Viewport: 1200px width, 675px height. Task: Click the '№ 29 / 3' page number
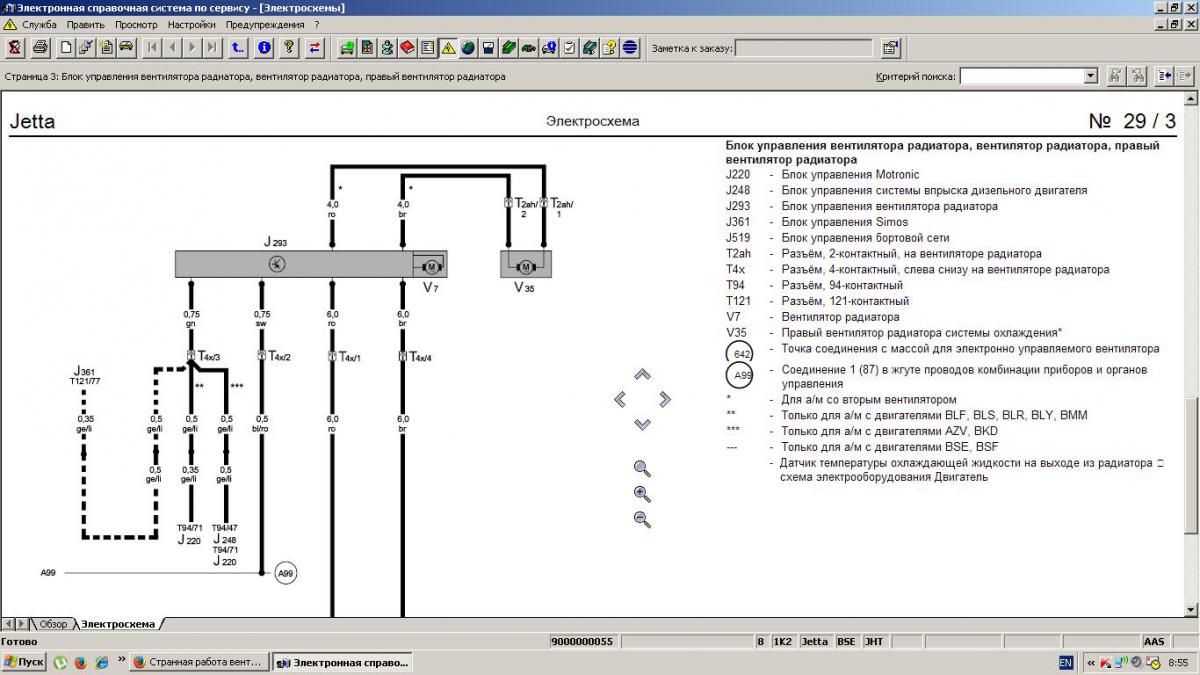(1132, 121)
